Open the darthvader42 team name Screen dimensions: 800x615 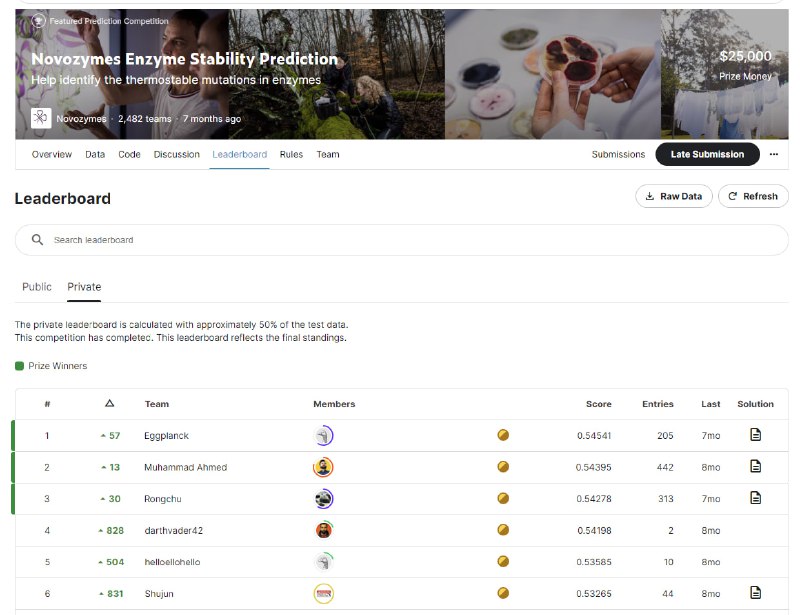coord(173,531)
